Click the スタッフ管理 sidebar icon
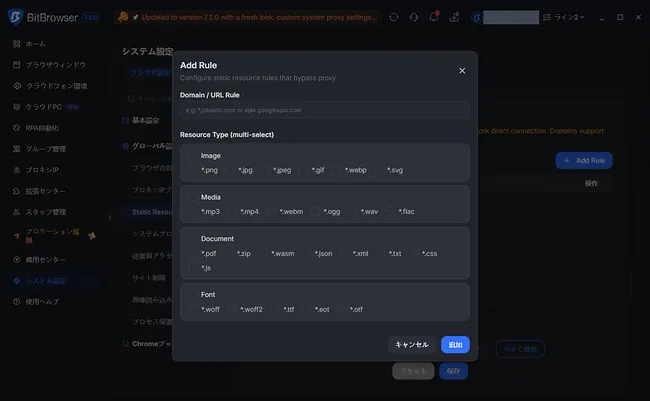 click(17, 212)
